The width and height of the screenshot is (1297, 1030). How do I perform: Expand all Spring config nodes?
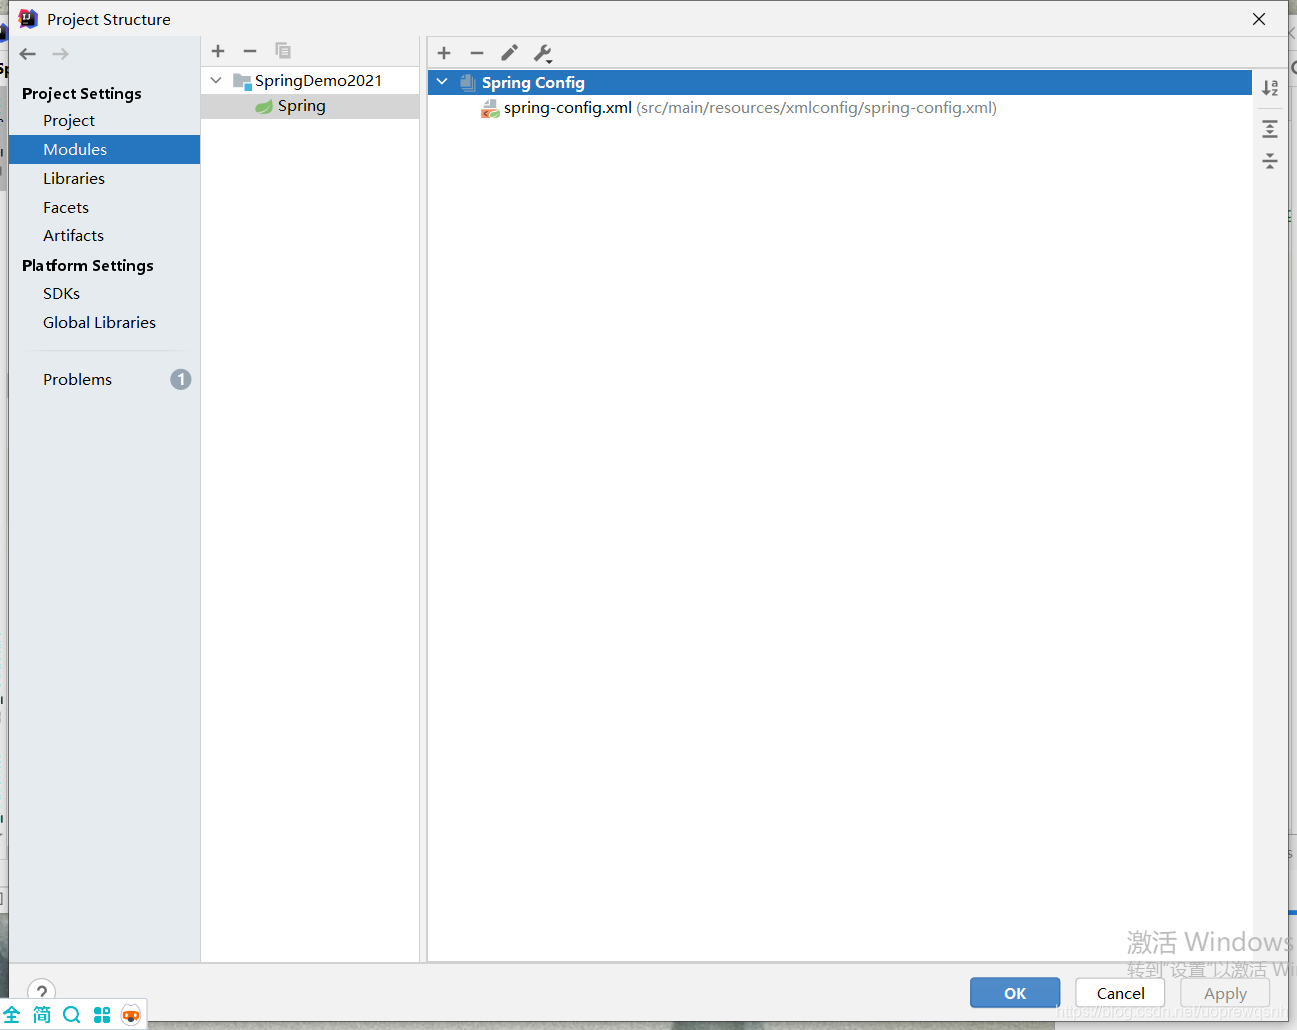coord(1270,129)
